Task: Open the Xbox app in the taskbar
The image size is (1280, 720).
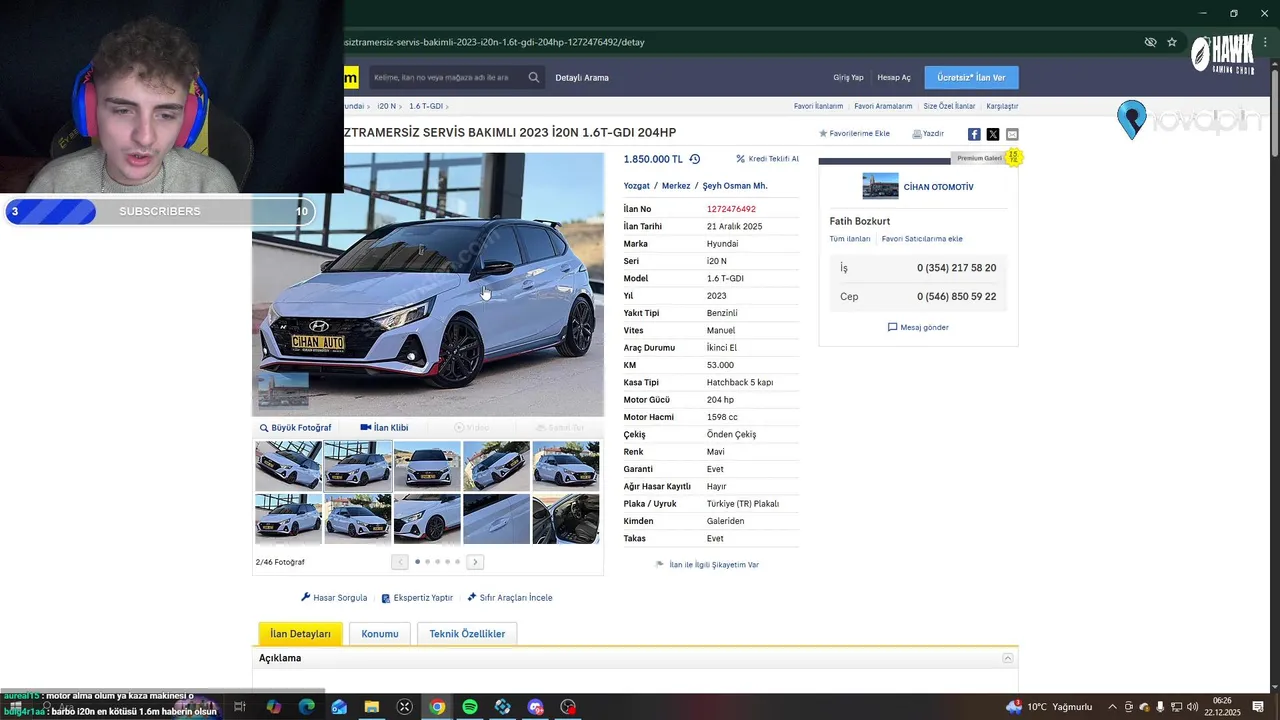Action: coord(404,707)
